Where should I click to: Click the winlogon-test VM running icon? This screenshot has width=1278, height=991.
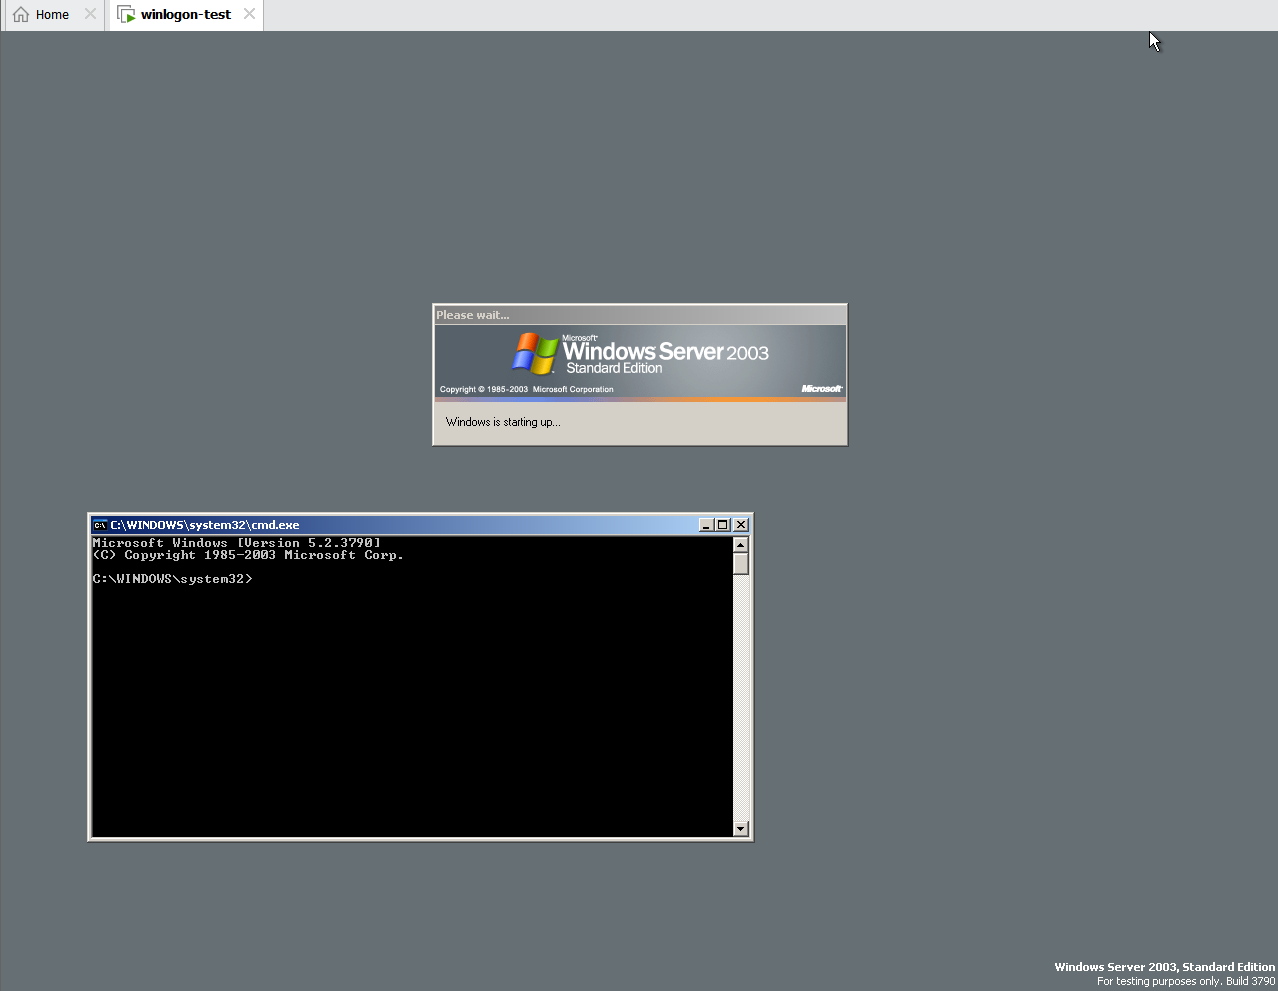pyautogui.click(x=126, y=15)
